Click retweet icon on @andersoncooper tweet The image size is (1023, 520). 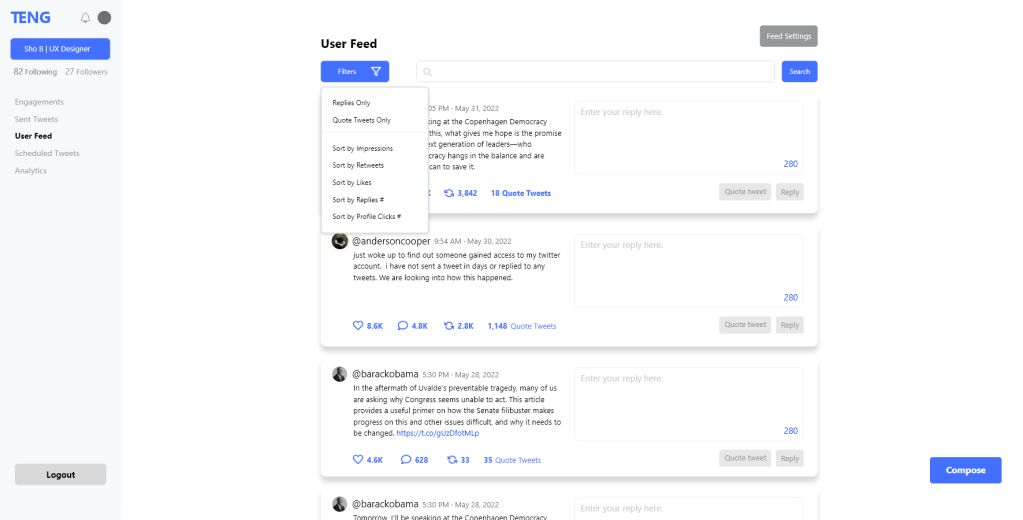tap(450, 326)
